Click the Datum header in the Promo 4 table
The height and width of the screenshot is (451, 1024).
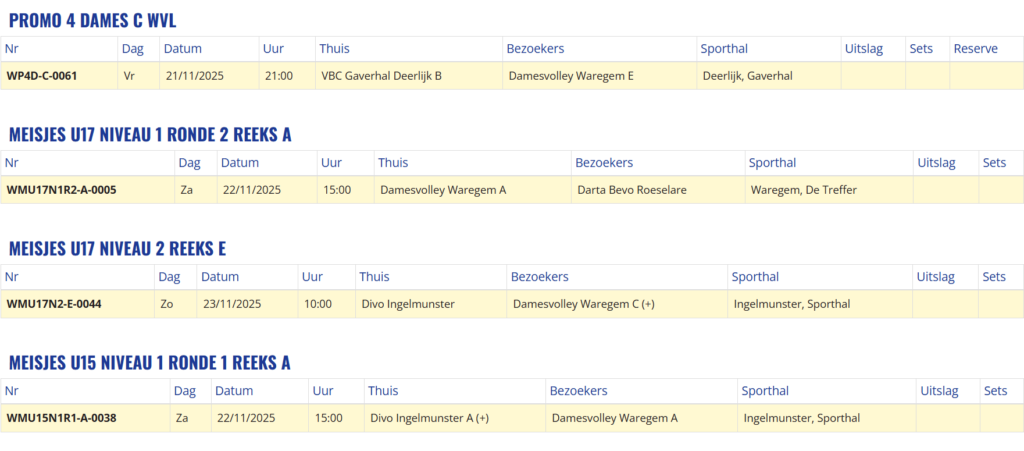(x=183, y=49)
